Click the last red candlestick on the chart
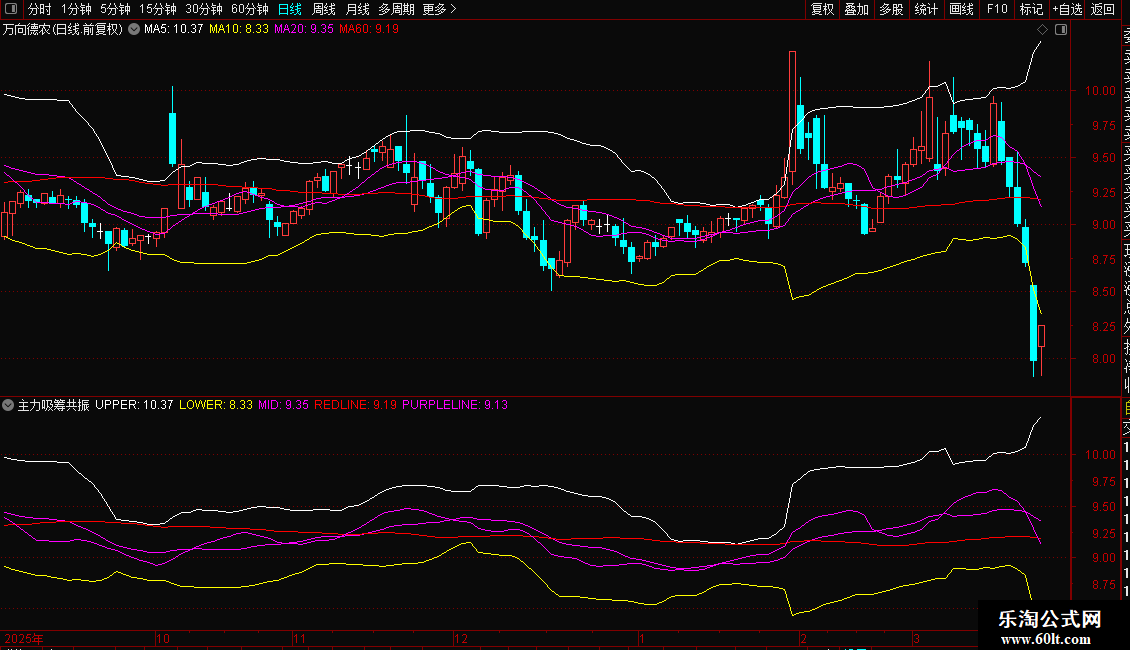Viewport: 1130px width, 650px height. pyautogui.click(x=1042, y=336)
